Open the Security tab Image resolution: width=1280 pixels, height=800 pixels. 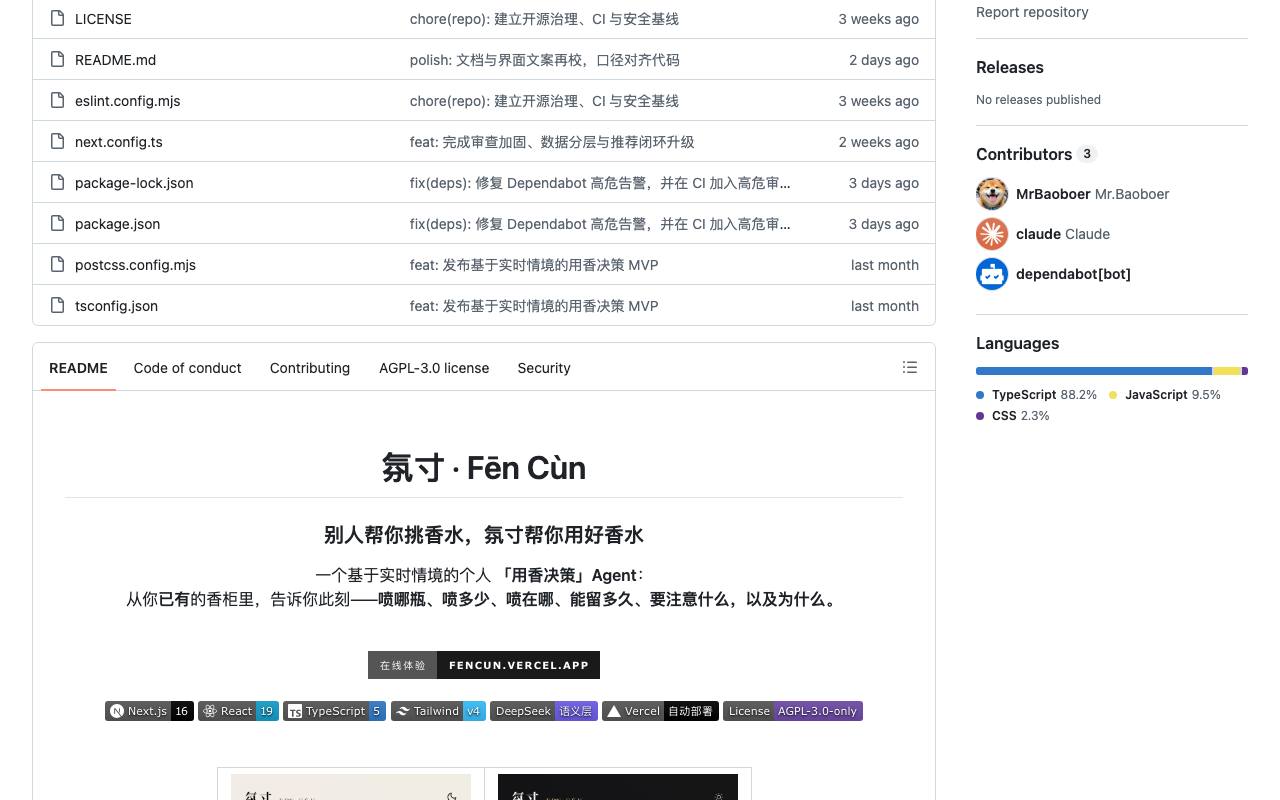[544, 368]
